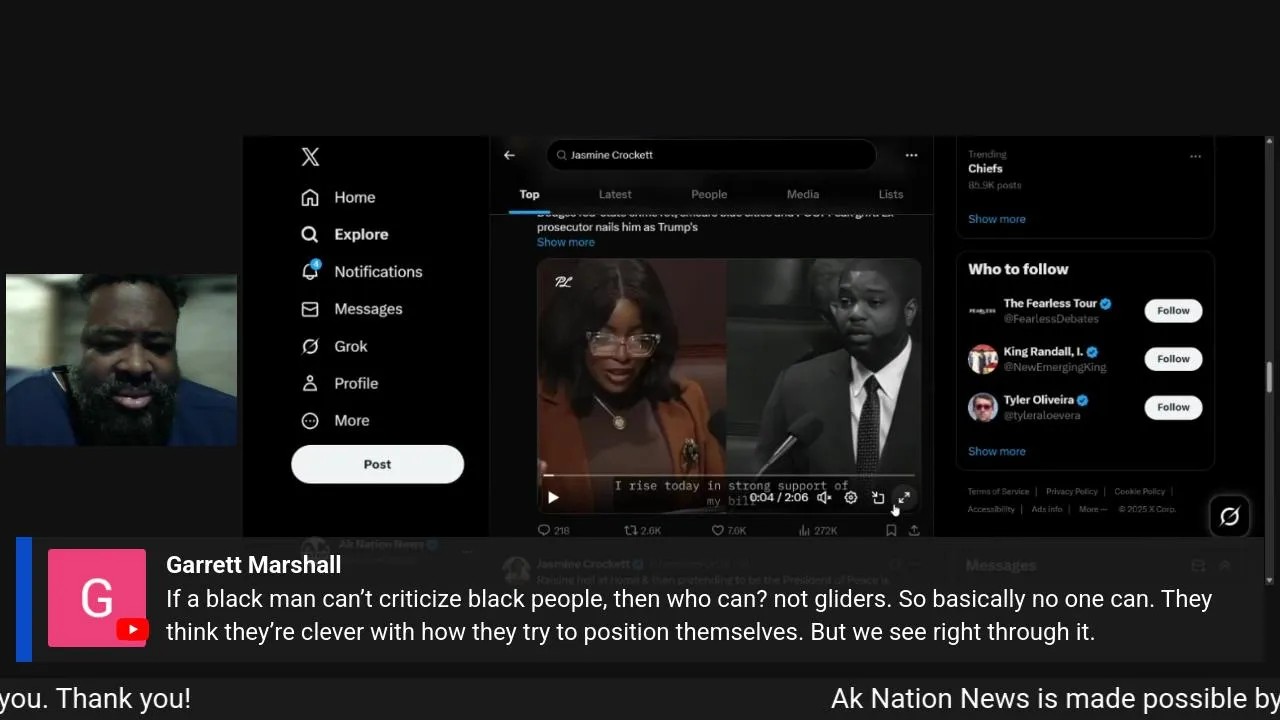Image resolution: width=1280 pixels, height=720 pixels.
Task: Open video settings gear icon
Action: (x=851, y=497)
